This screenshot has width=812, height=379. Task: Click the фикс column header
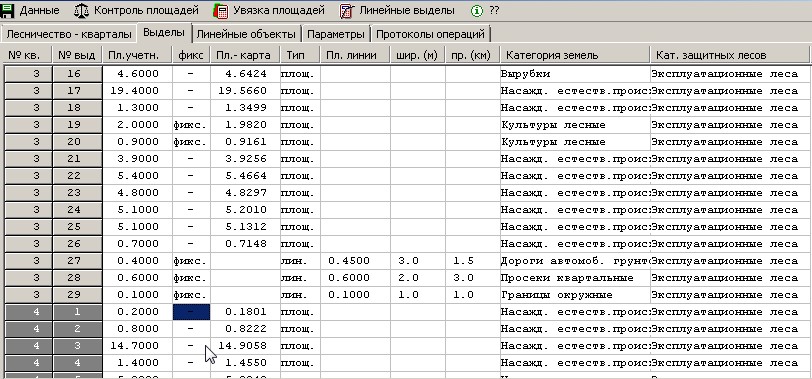(x=191, y=55)
